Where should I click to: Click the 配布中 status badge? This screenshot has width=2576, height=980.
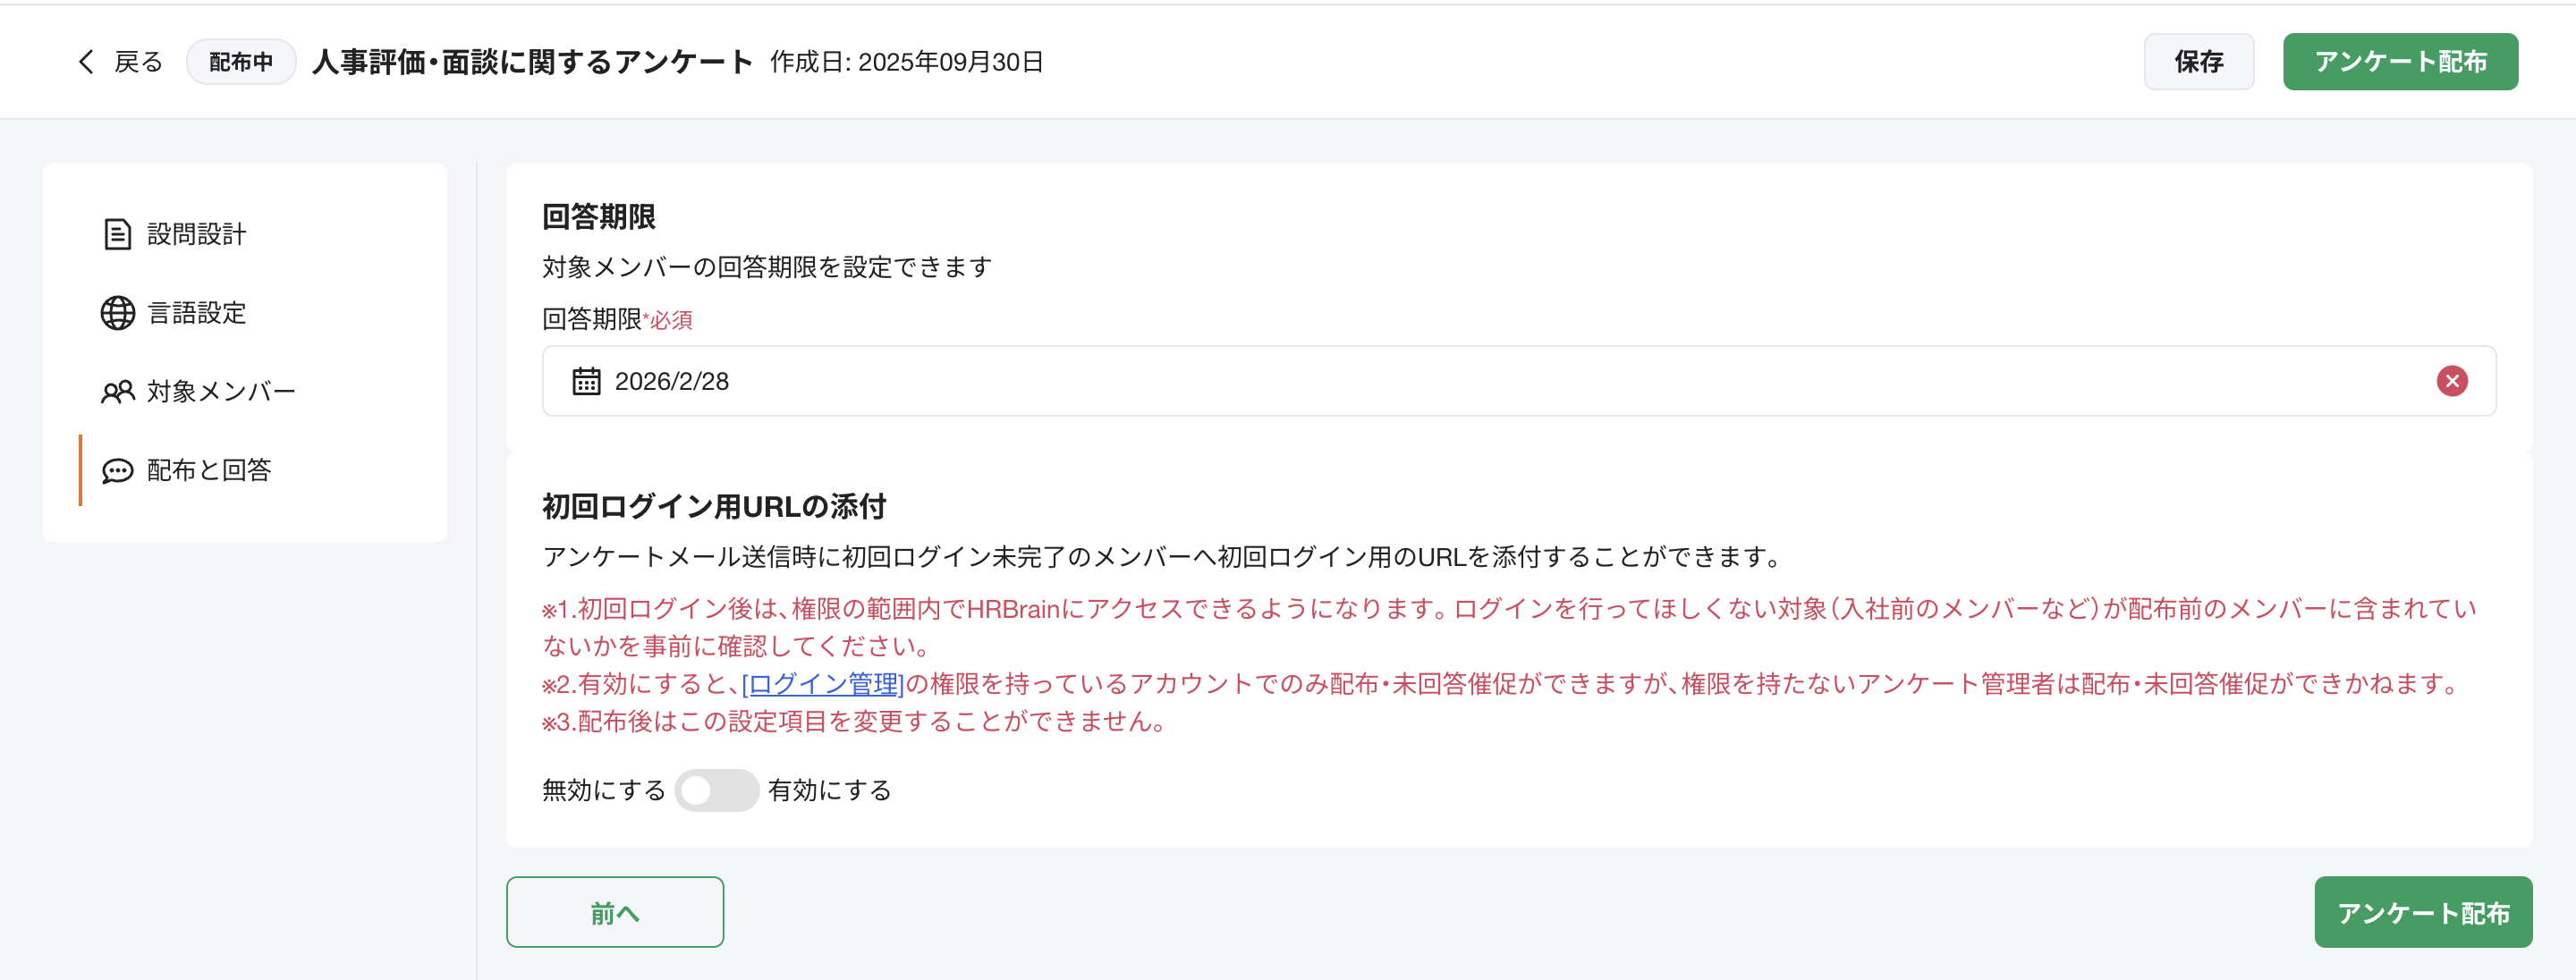point(240,61)
